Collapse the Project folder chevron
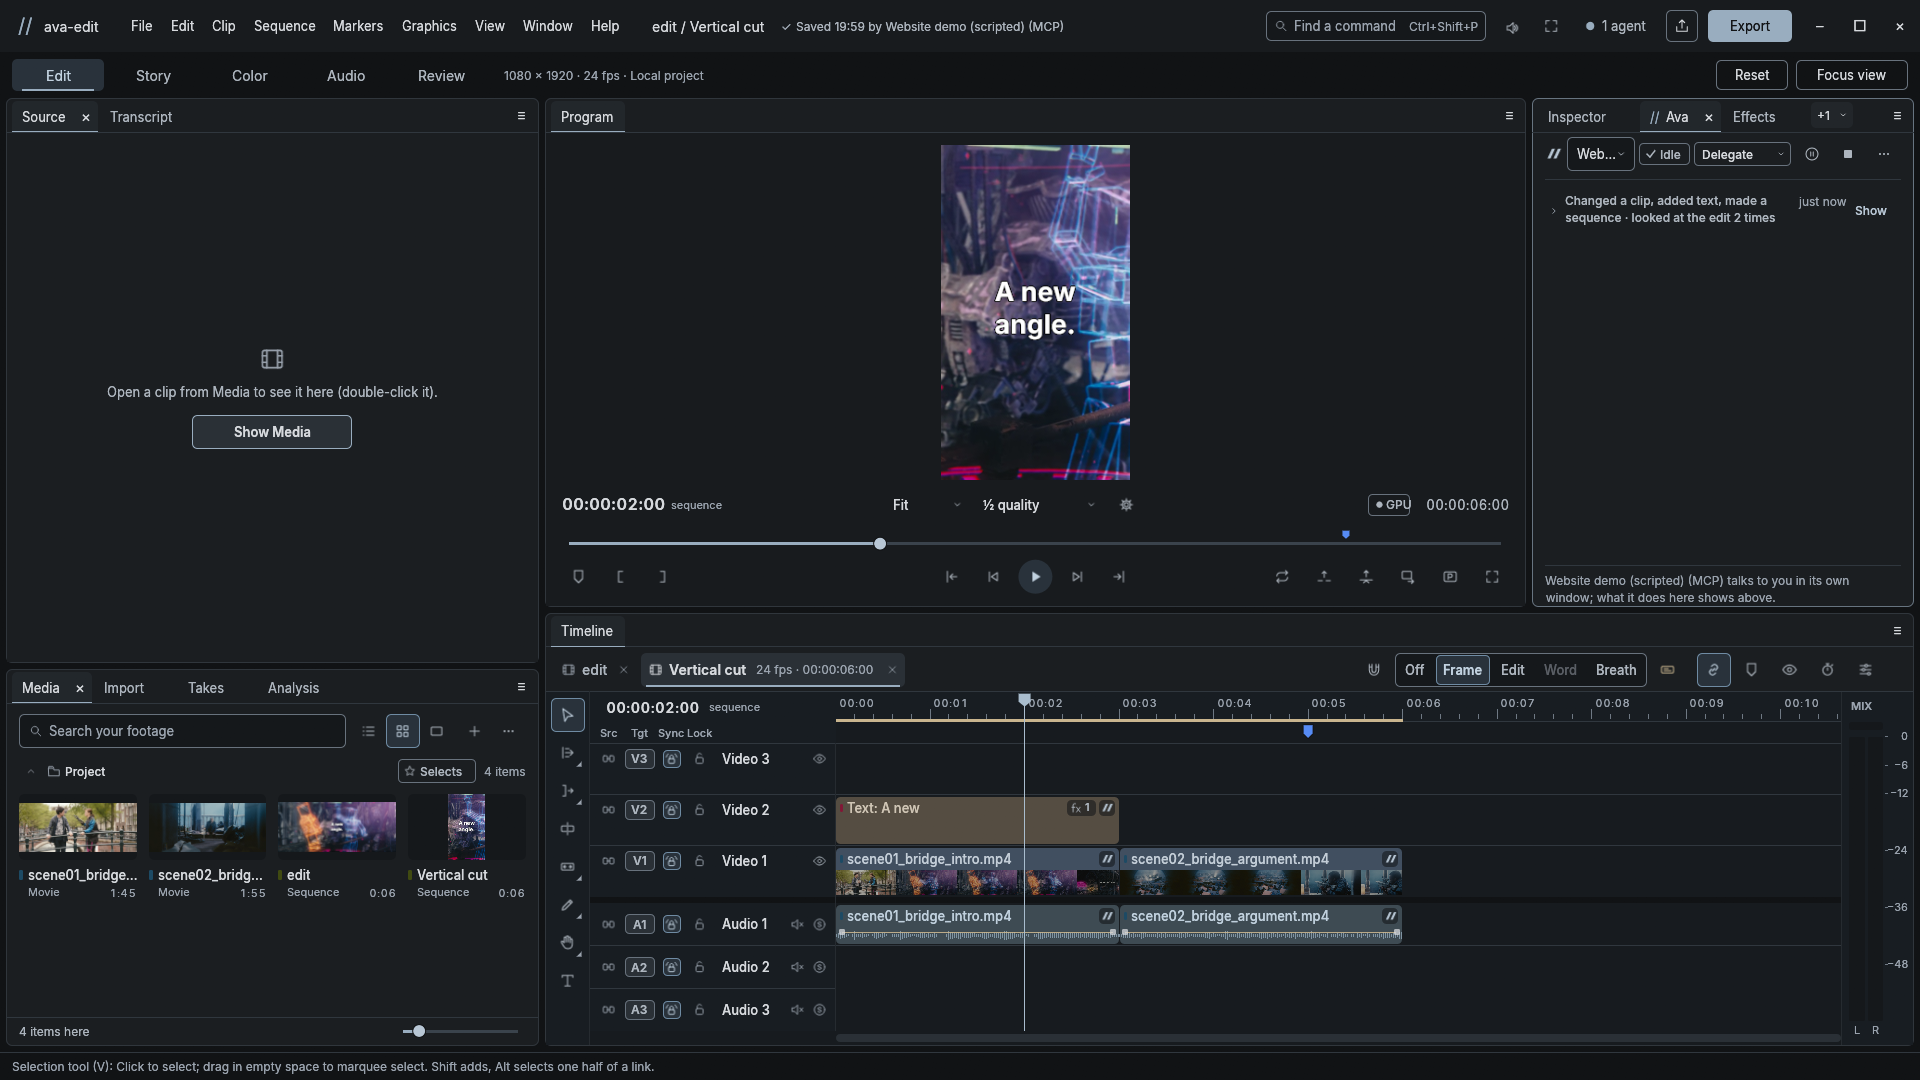The image size is (1920, 1080). coord(31,772)
